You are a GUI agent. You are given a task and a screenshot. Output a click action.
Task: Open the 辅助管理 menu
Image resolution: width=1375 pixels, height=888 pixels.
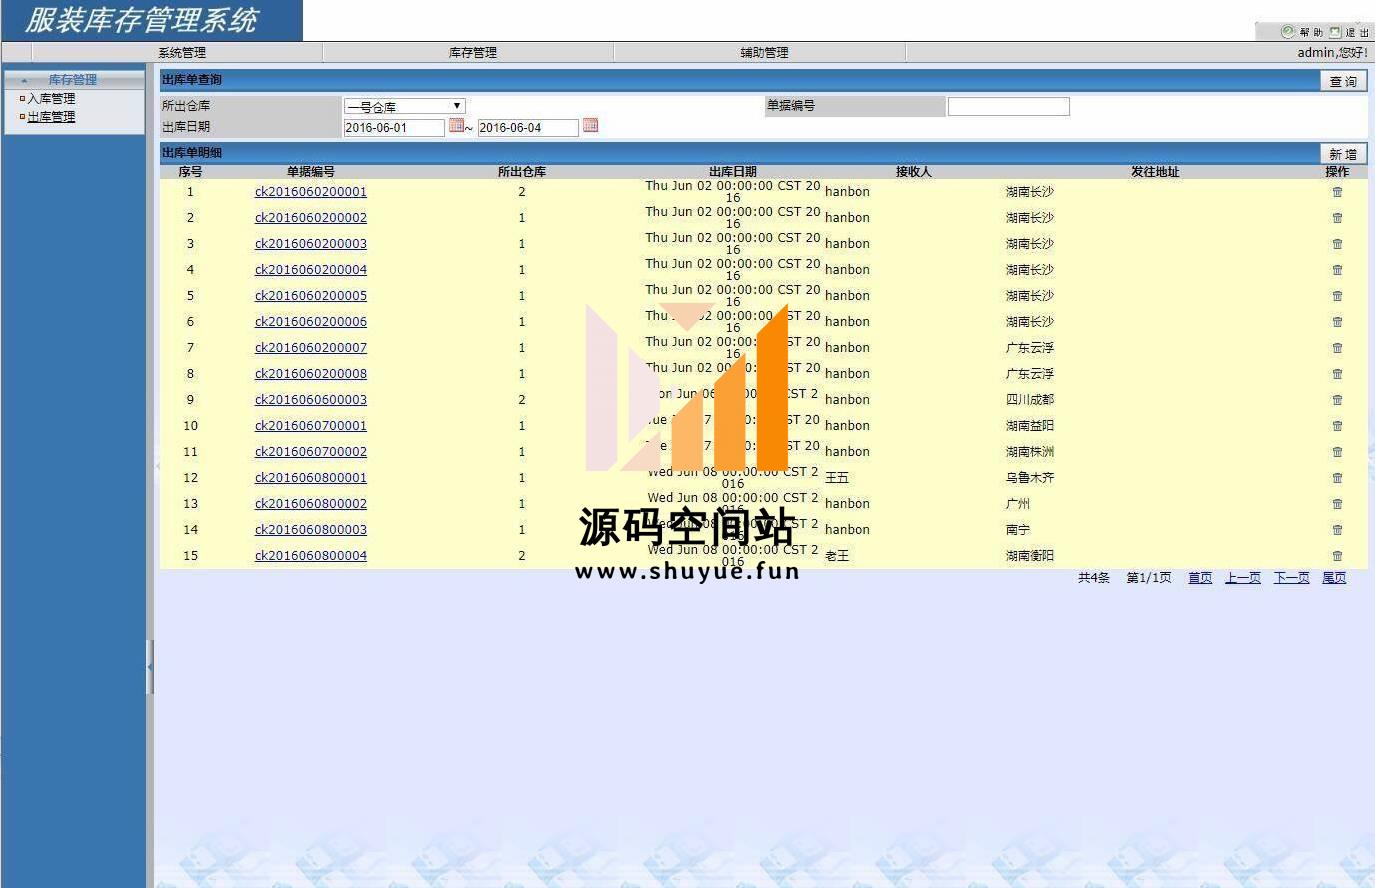pyautogui.click(x=764, y=53)
